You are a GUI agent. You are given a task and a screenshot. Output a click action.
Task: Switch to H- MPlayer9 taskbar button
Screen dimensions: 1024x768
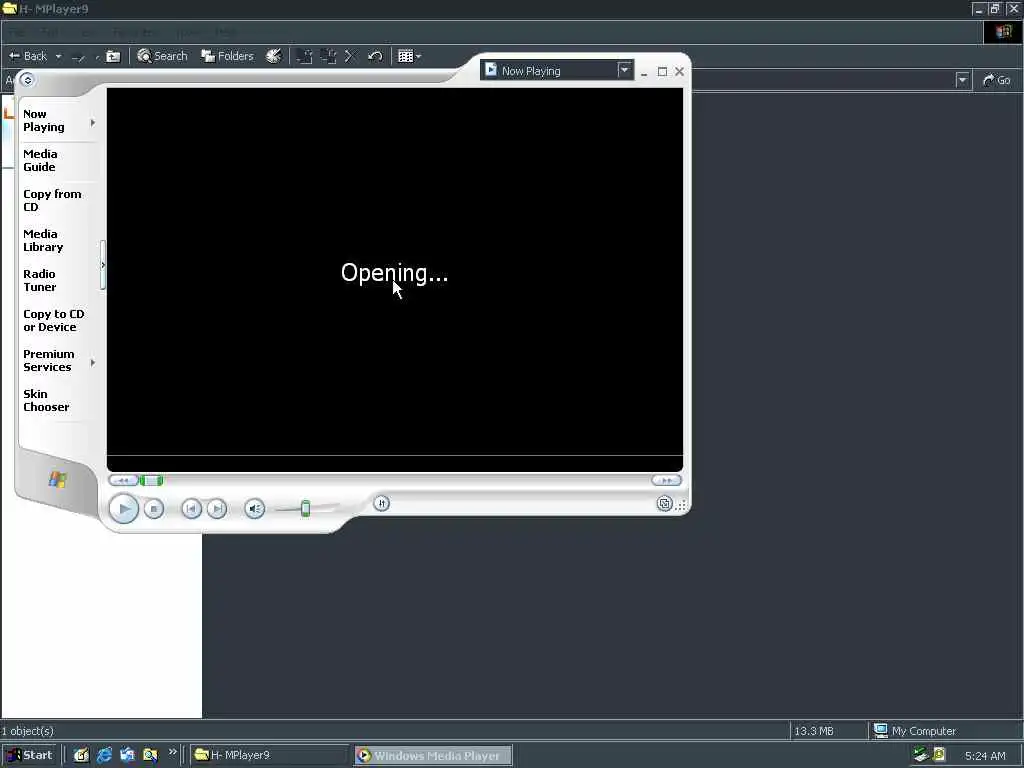pyautogui.click(x=270, y=755)
